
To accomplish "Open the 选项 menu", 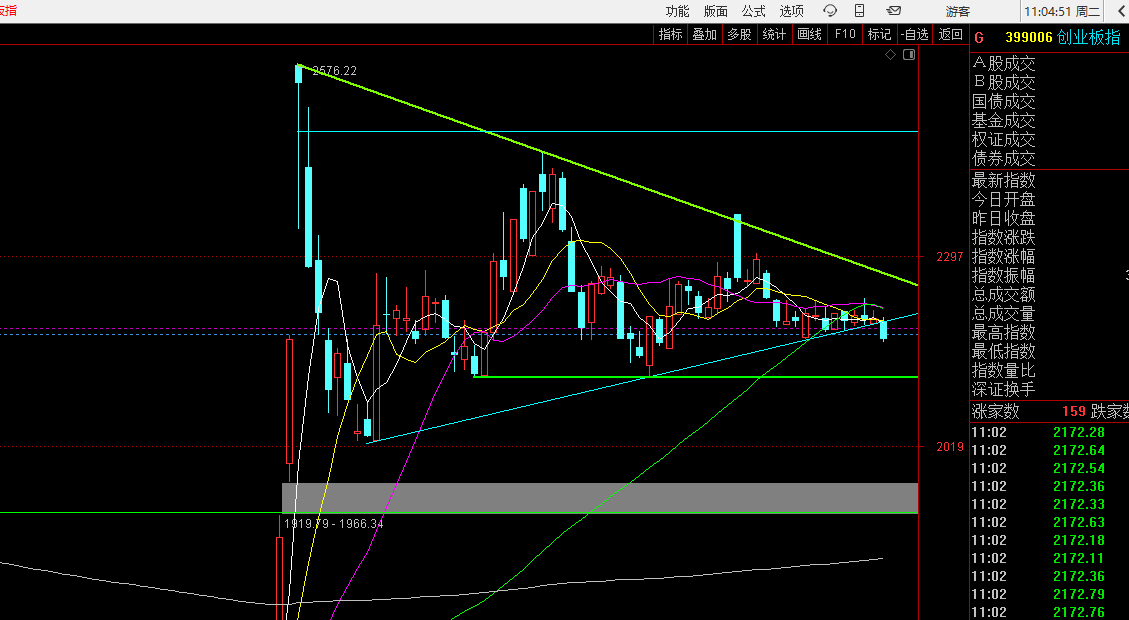I will [791, 11].
